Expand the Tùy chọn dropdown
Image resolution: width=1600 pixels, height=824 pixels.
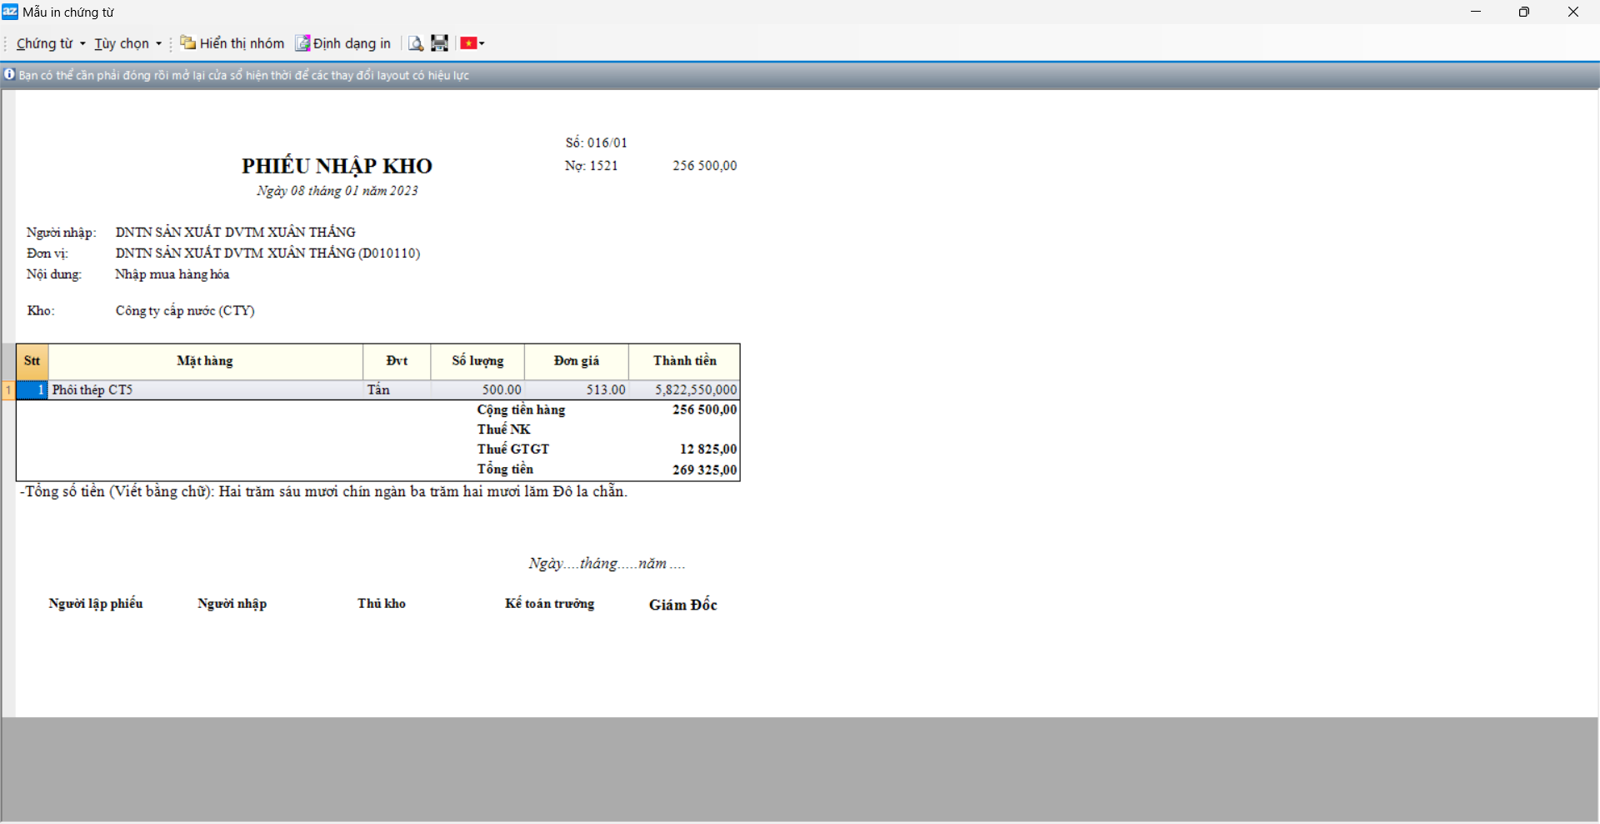[127, 44]
